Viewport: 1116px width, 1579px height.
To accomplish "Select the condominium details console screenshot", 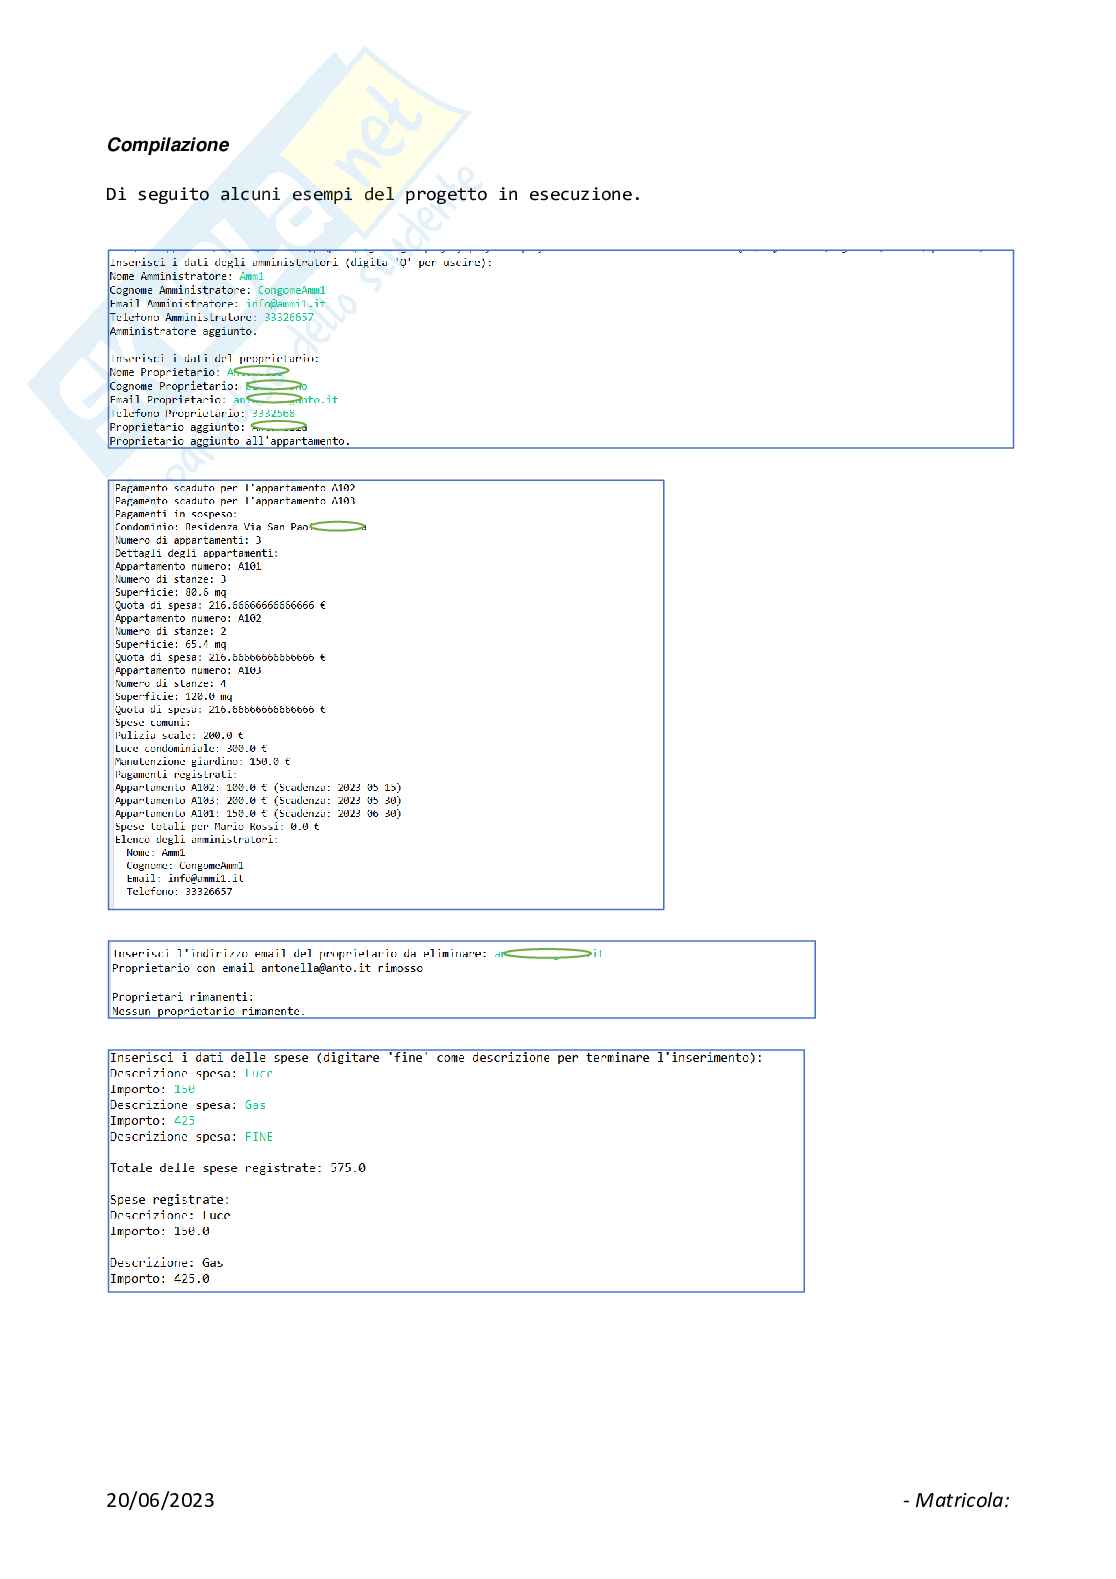I will click(385, 694).
